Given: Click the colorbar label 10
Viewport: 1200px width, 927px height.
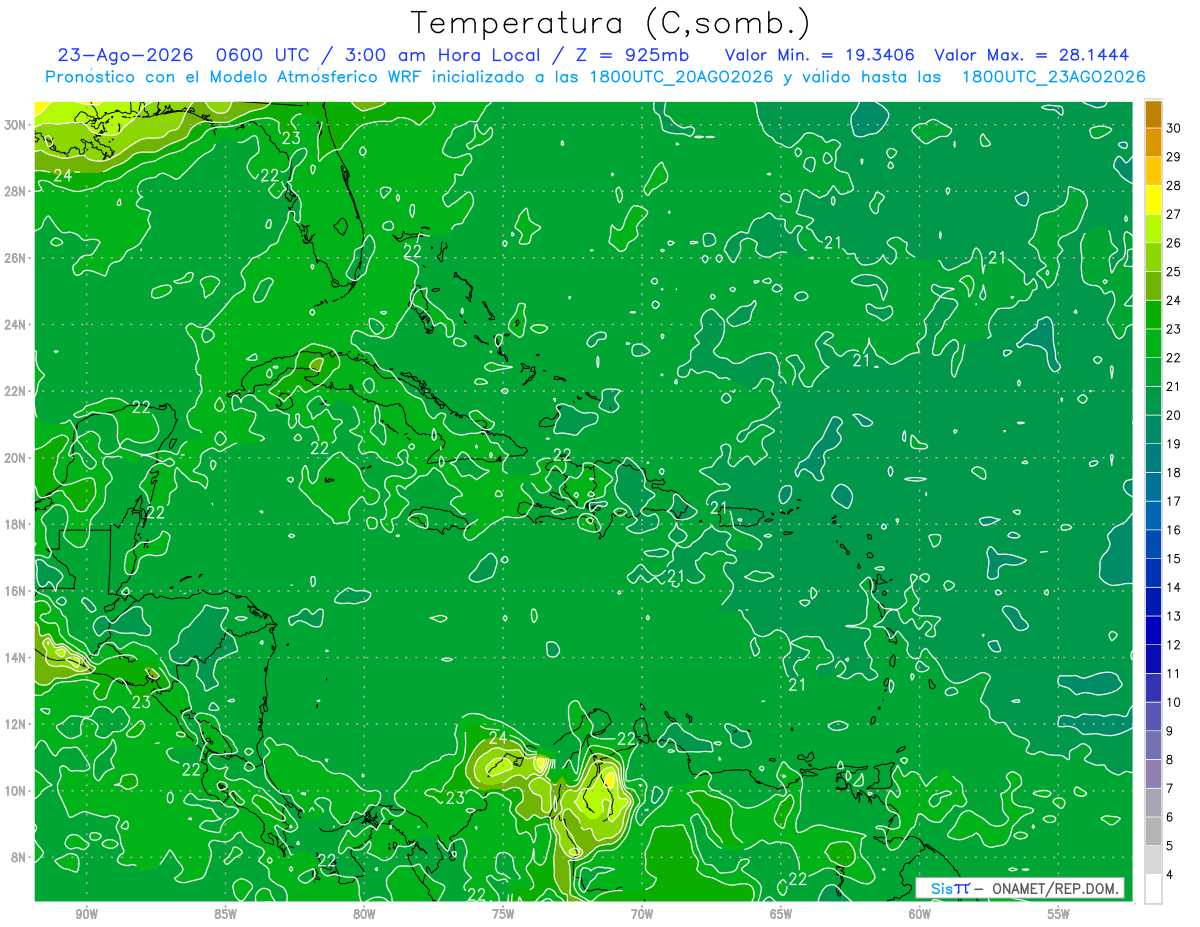Looking at the screenshot, I should [1175, 702].
